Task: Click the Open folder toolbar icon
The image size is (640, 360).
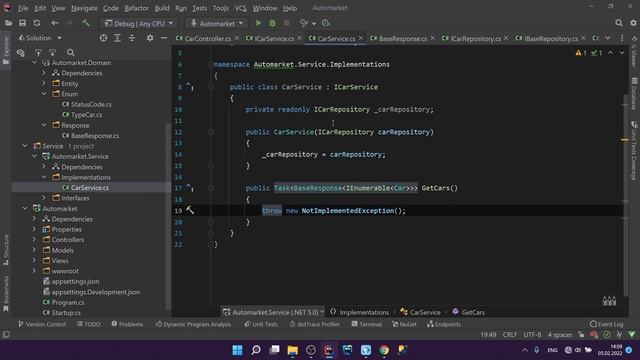Action: tap(8, 23)
